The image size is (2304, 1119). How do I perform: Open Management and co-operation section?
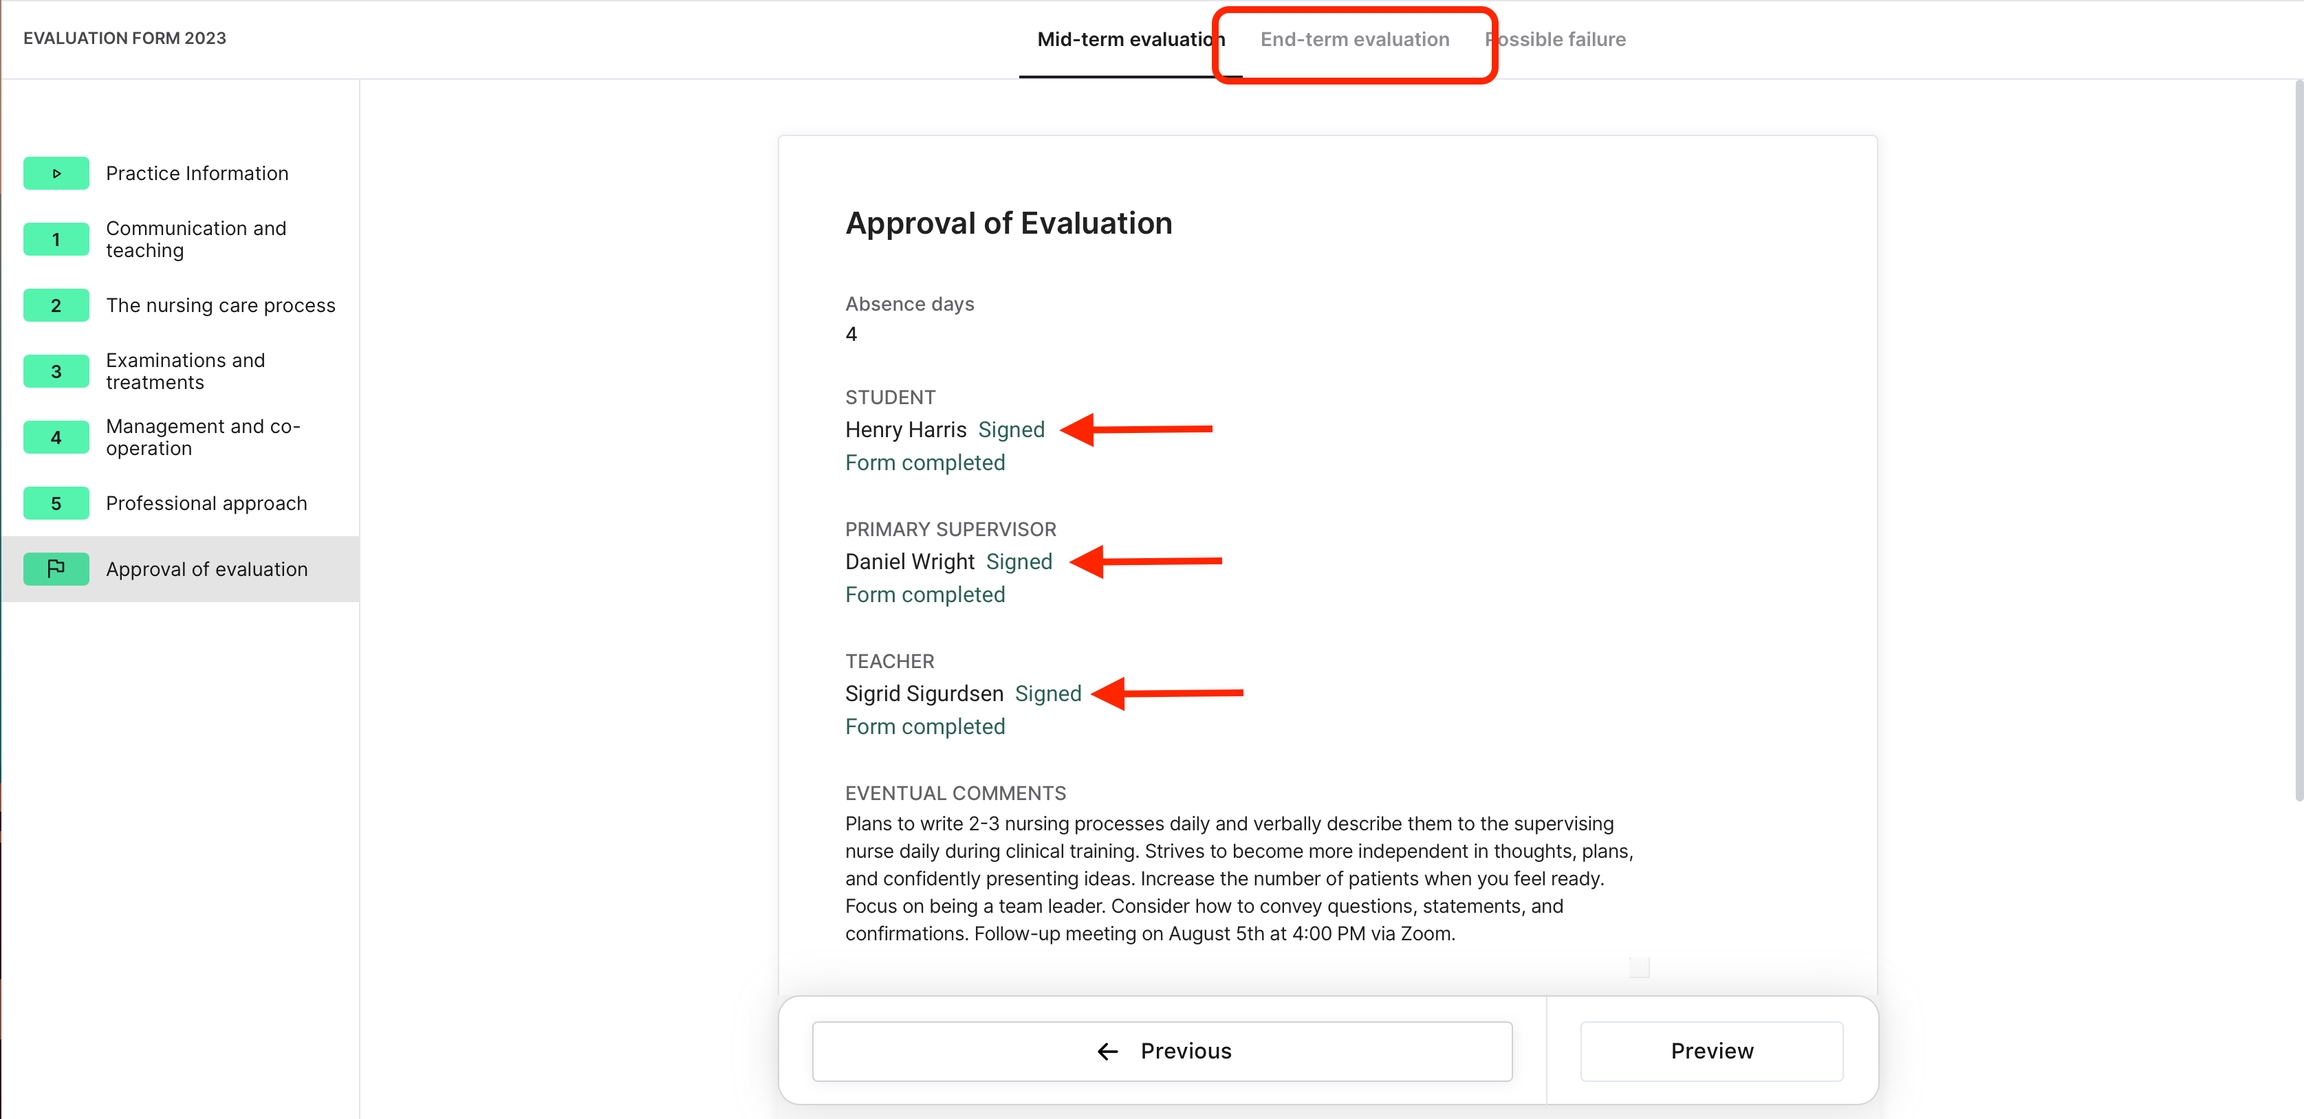coord(203,437)
